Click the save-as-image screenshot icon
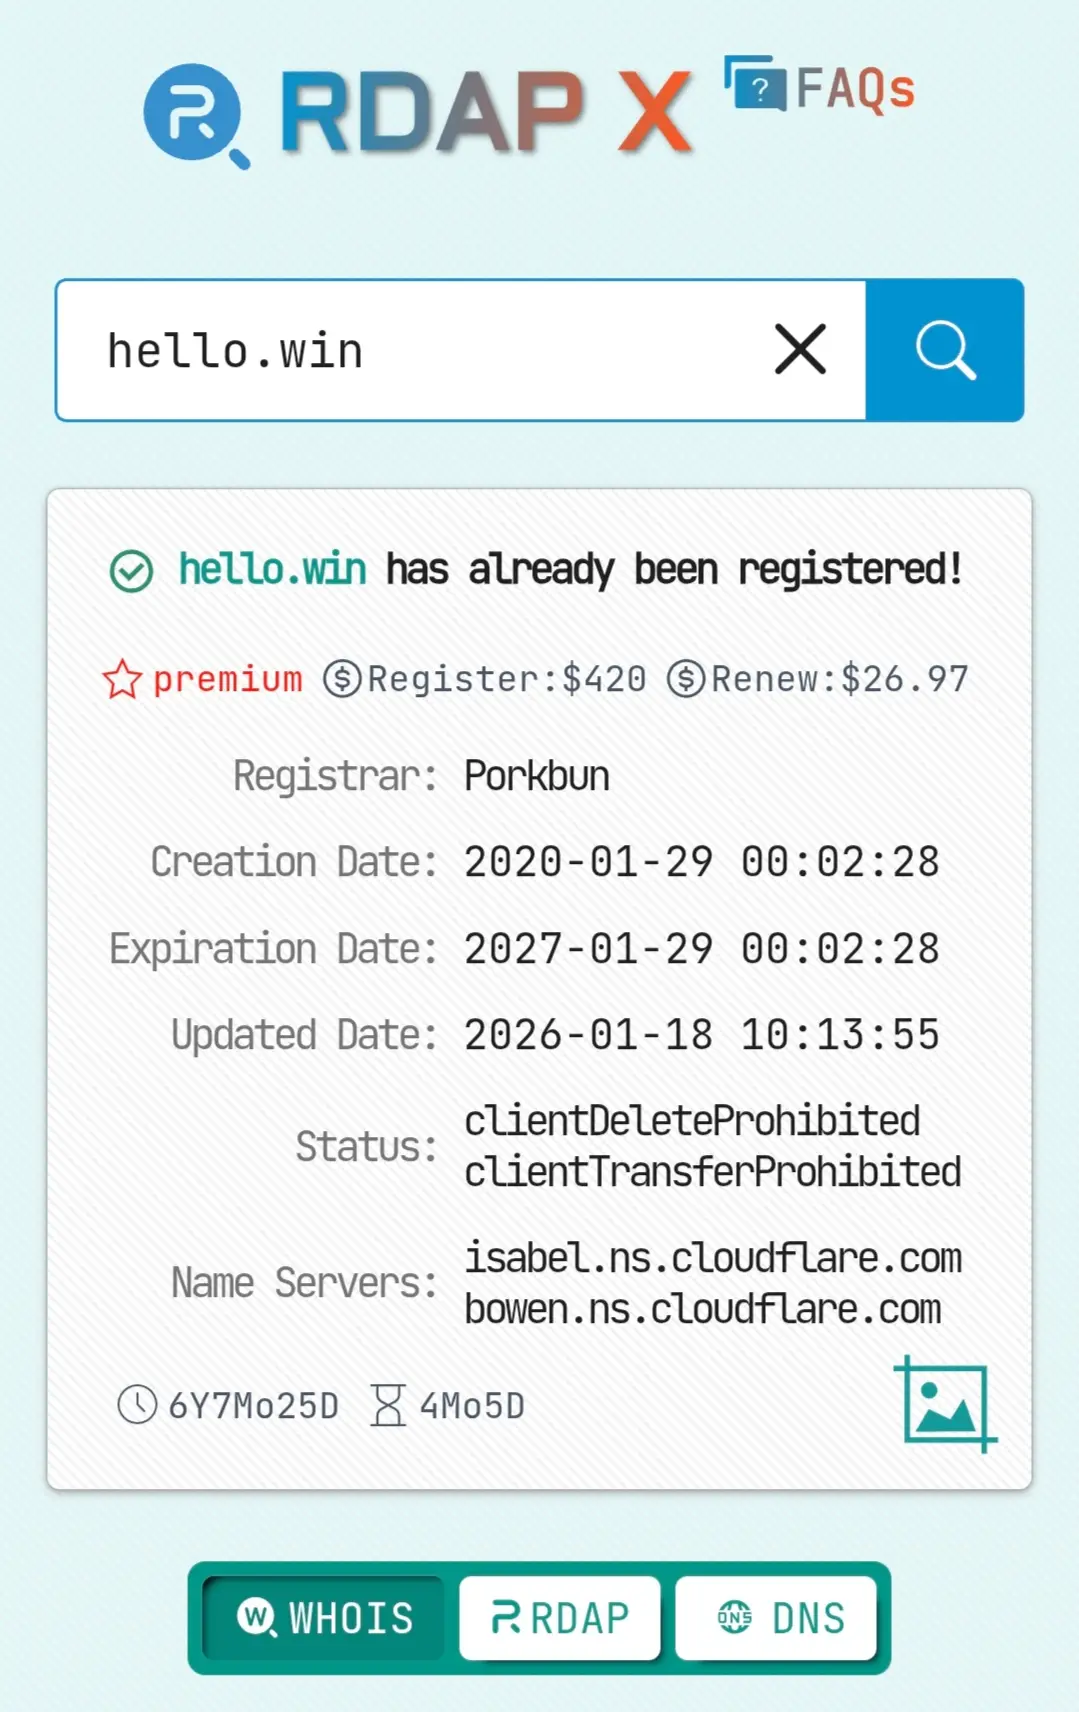Viewport: 1079px width, 1712px height. (x=945, y=1404)
